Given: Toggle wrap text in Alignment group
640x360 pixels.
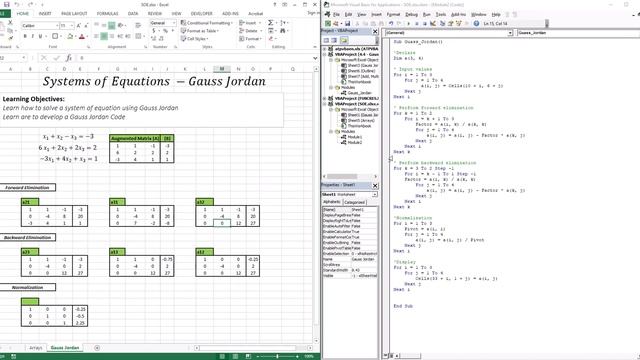Looking at the screenshot, I should 138,25.
